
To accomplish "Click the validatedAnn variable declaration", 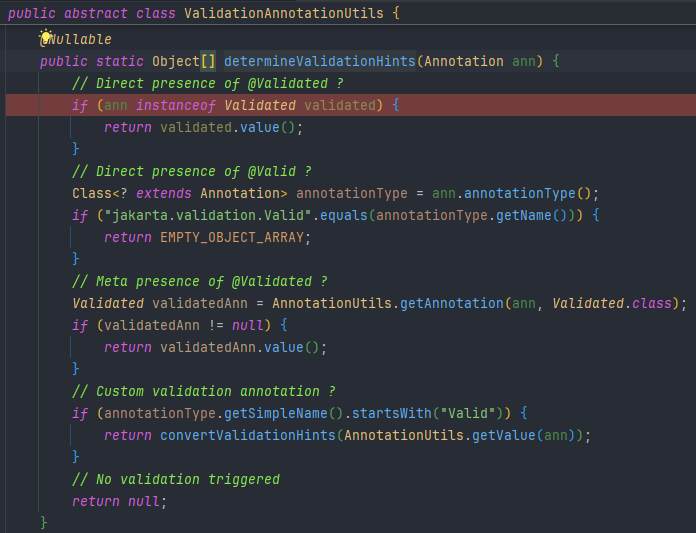I will click(x=200, y=304).
